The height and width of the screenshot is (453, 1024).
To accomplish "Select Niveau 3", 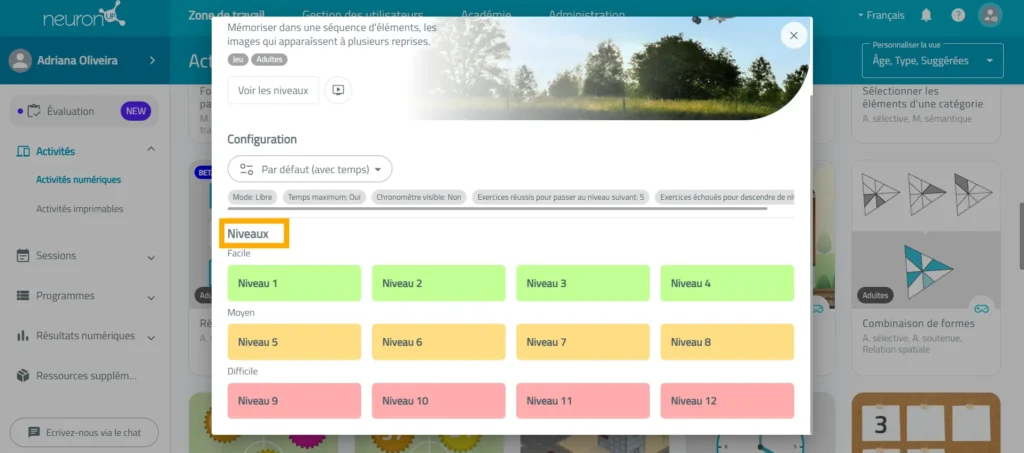I will (583, 283).
